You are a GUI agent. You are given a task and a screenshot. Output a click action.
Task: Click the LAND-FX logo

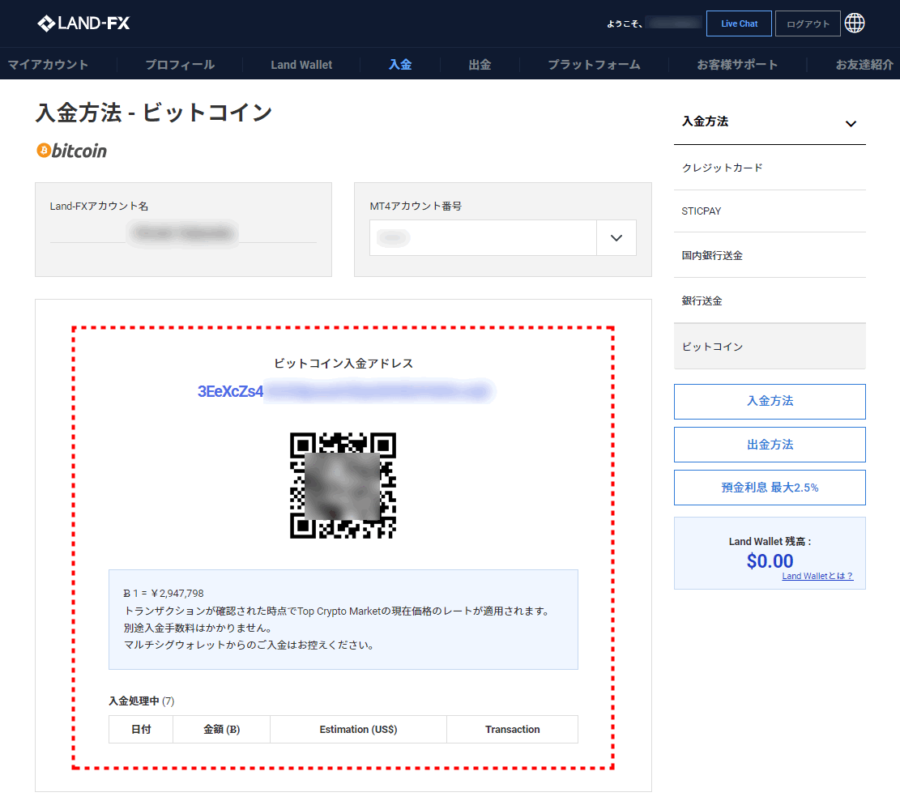84,24
